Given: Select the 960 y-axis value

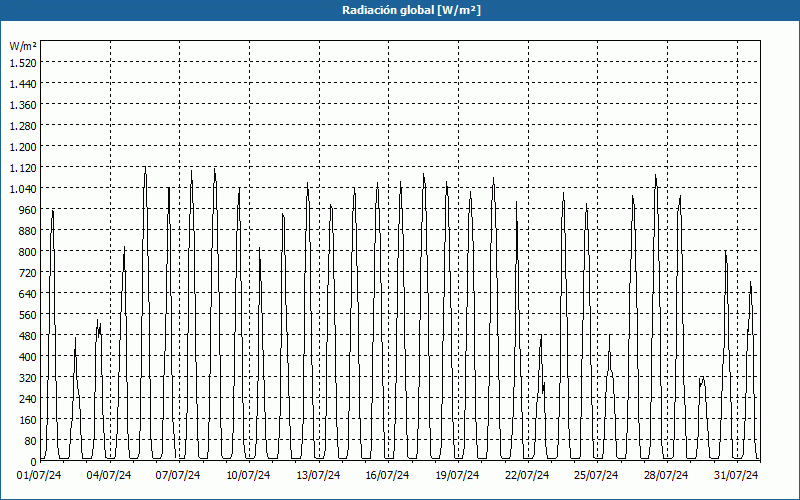Looking at the screenshot, I should 28,210.
